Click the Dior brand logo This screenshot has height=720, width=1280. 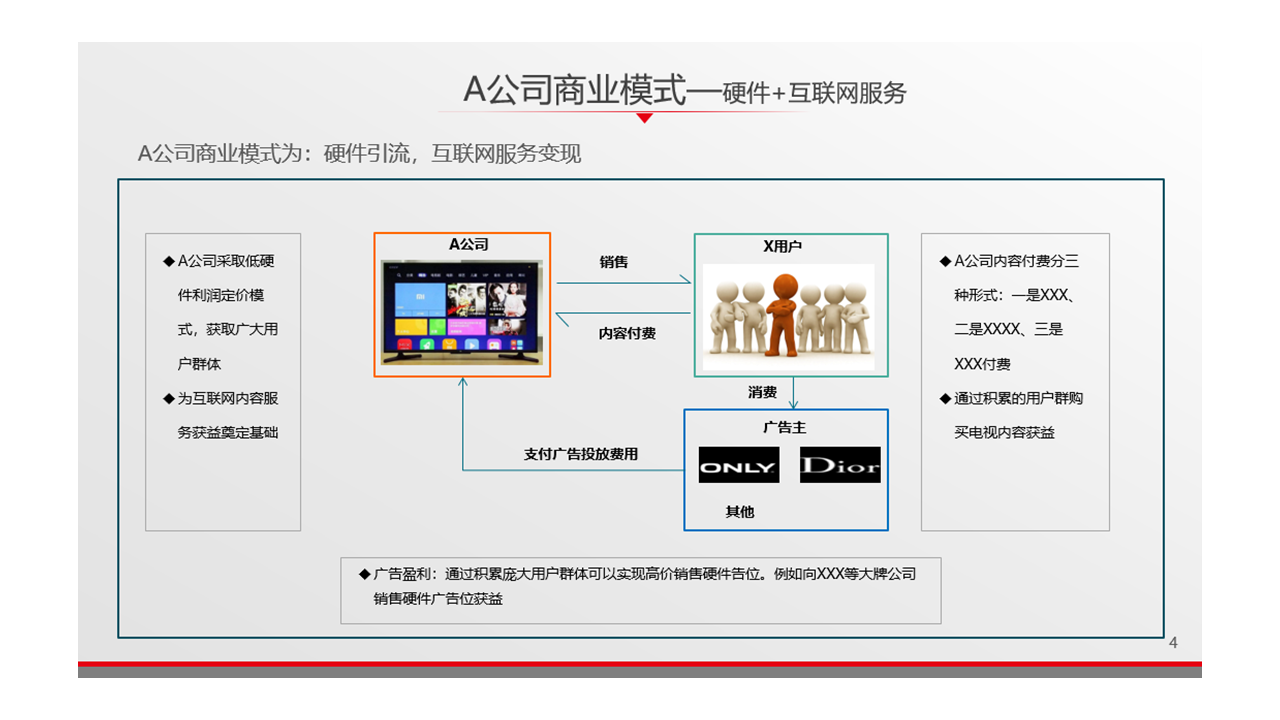[840, 466]
